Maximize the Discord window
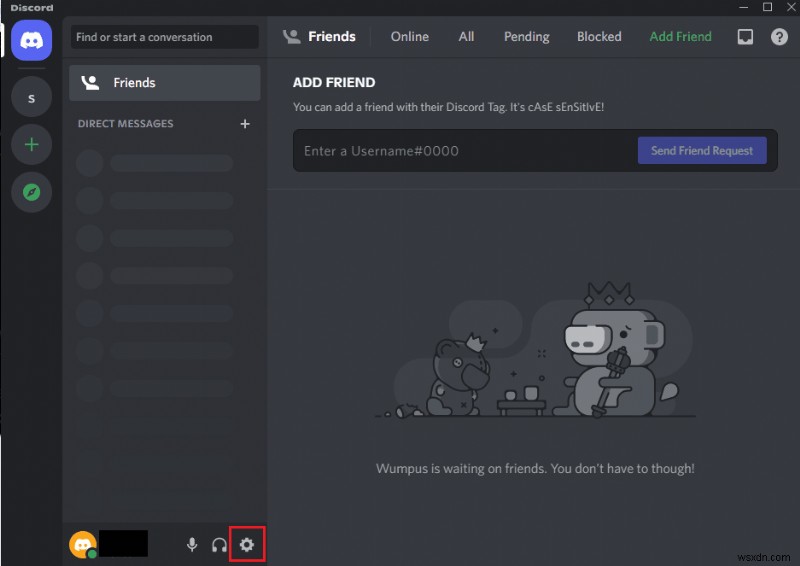Viewport: 800px width, 566px height. pyautogui.click(x=767, y=7)
